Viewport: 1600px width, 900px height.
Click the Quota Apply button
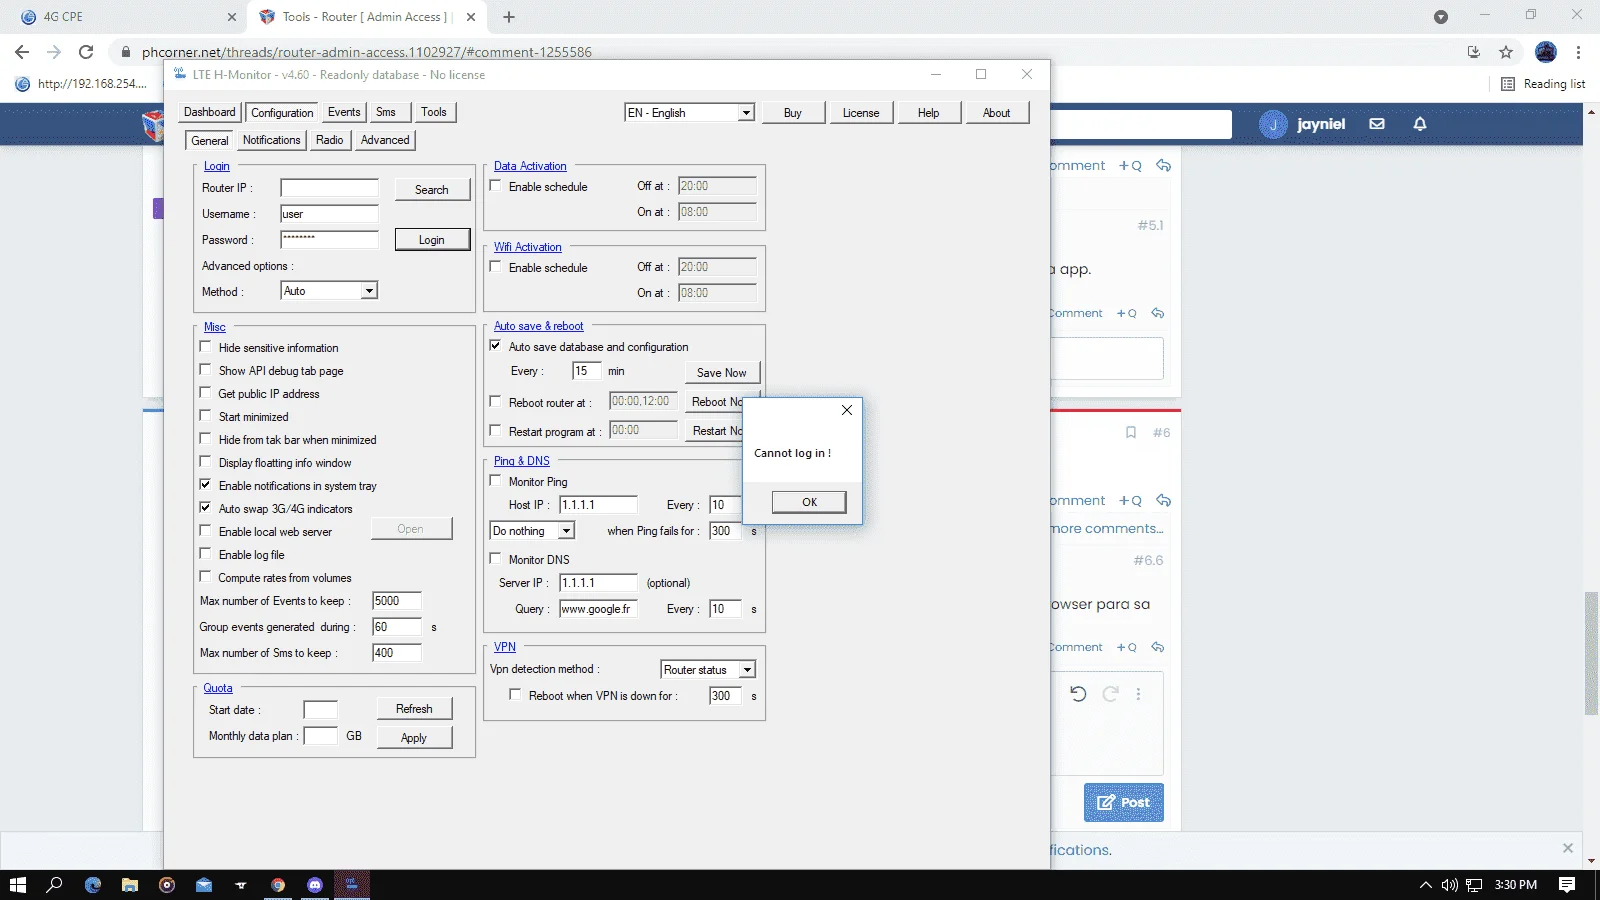click(x=414, y=738)
